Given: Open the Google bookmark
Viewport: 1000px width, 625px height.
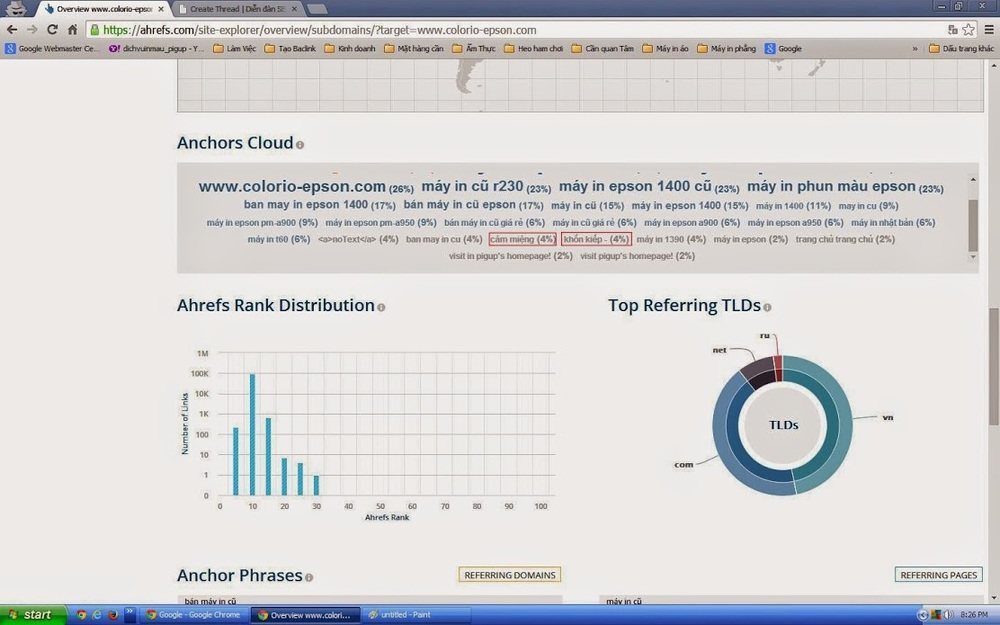Looking at the screenshot, I should (x=783, y=48).
